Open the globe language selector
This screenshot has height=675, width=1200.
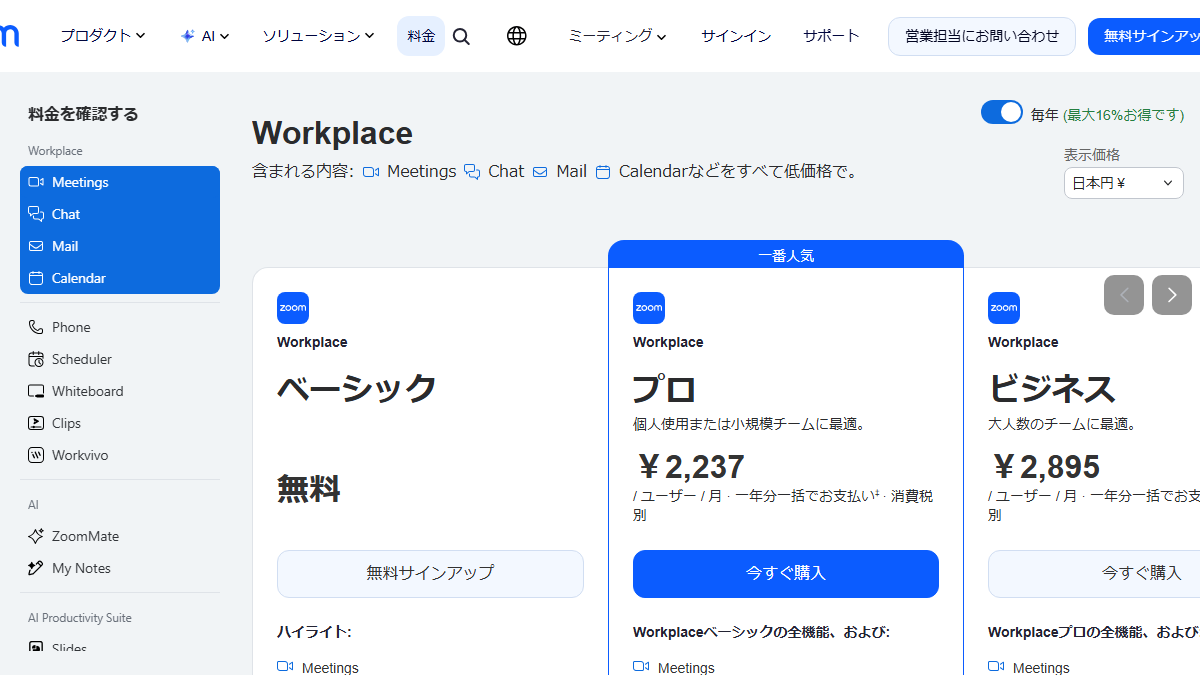pos(517,36)
